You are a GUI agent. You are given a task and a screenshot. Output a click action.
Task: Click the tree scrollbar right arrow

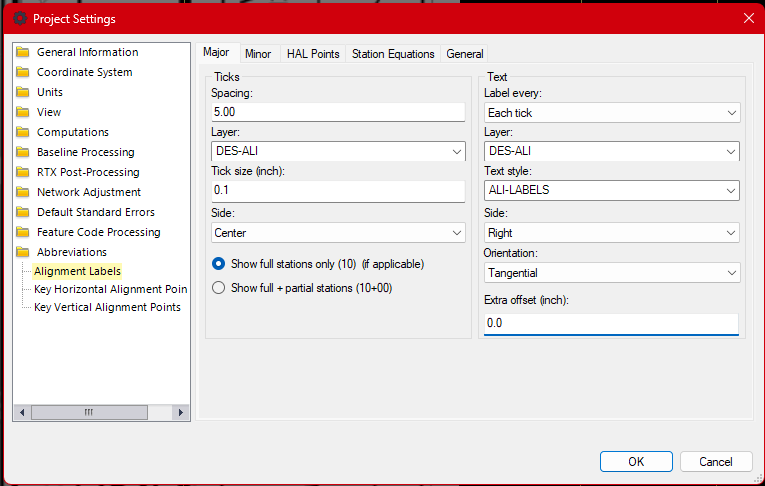181,412
